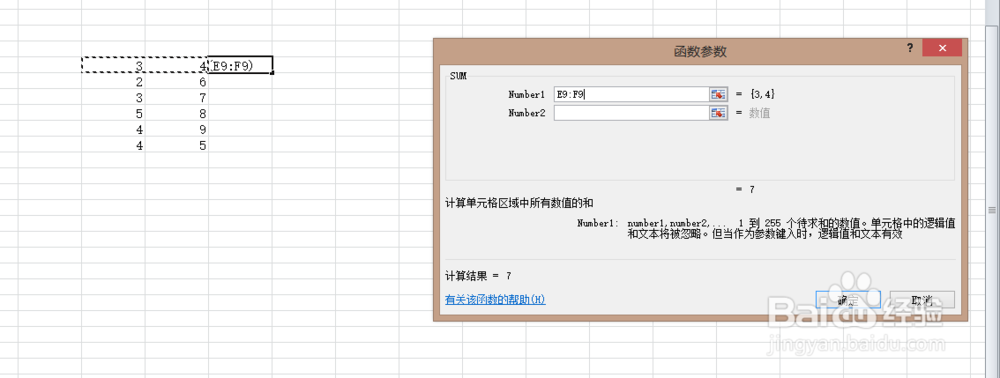Viewport: 1000px width, 378px height.
Task: Confirm with the 确定 button
Action: (x=848, y=300)
